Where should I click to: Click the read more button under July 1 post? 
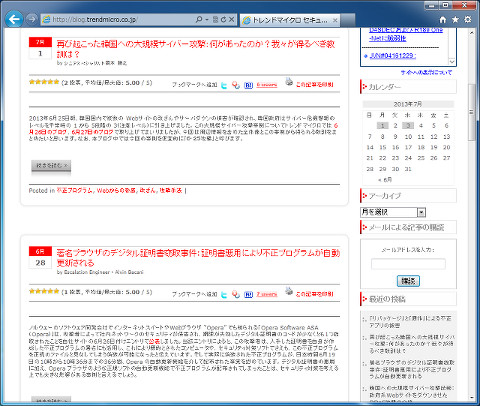click(51, 166)
